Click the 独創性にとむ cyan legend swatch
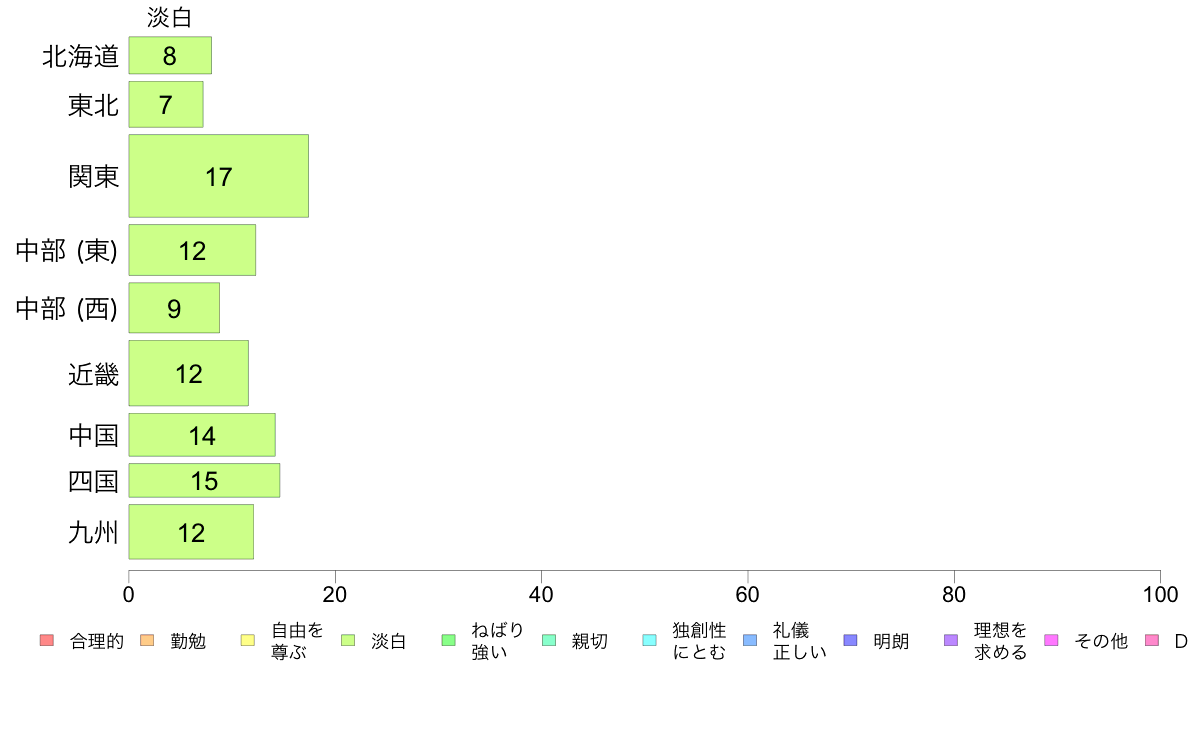1188x736 pixels. pyautogui.click(x=649, y=640)
